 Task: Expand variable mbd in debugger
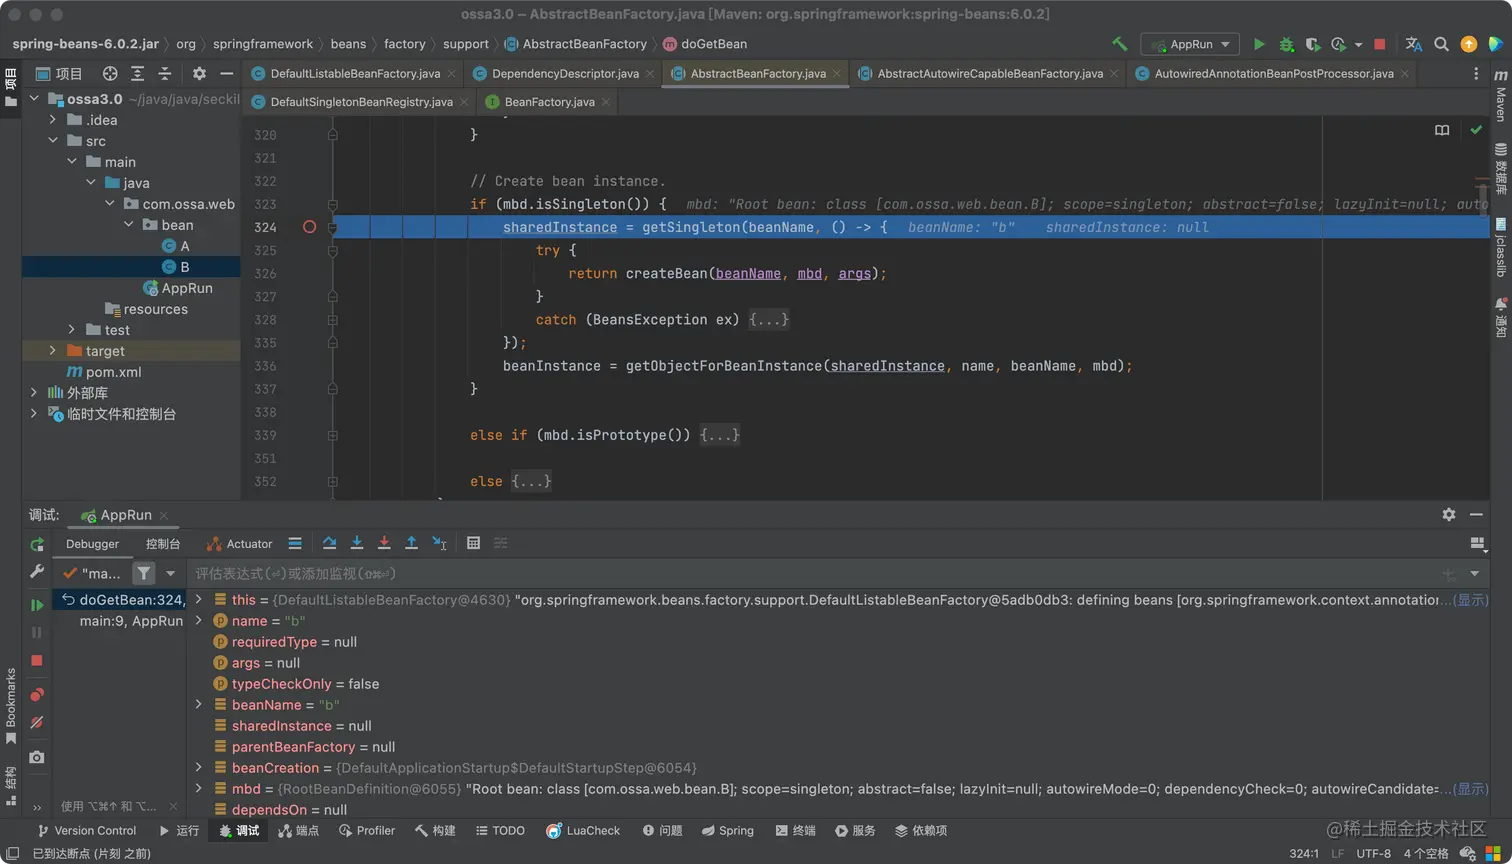(x=199, y=789)
